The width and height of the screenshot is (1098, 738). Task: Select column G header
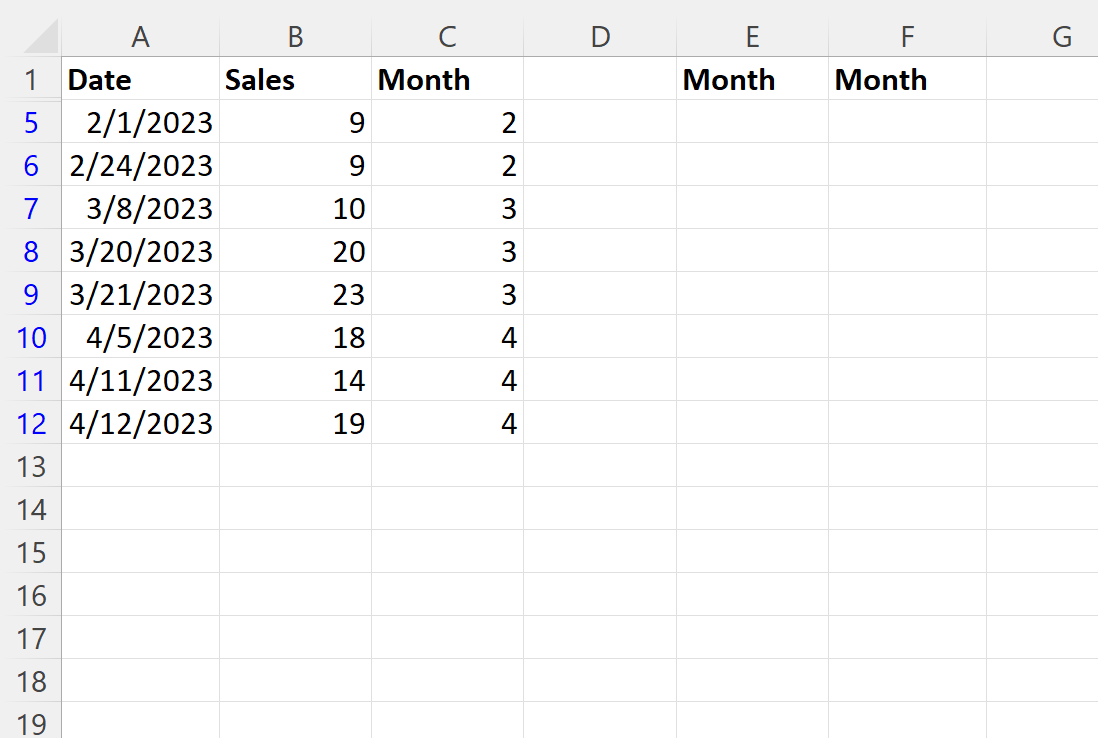1043,36
